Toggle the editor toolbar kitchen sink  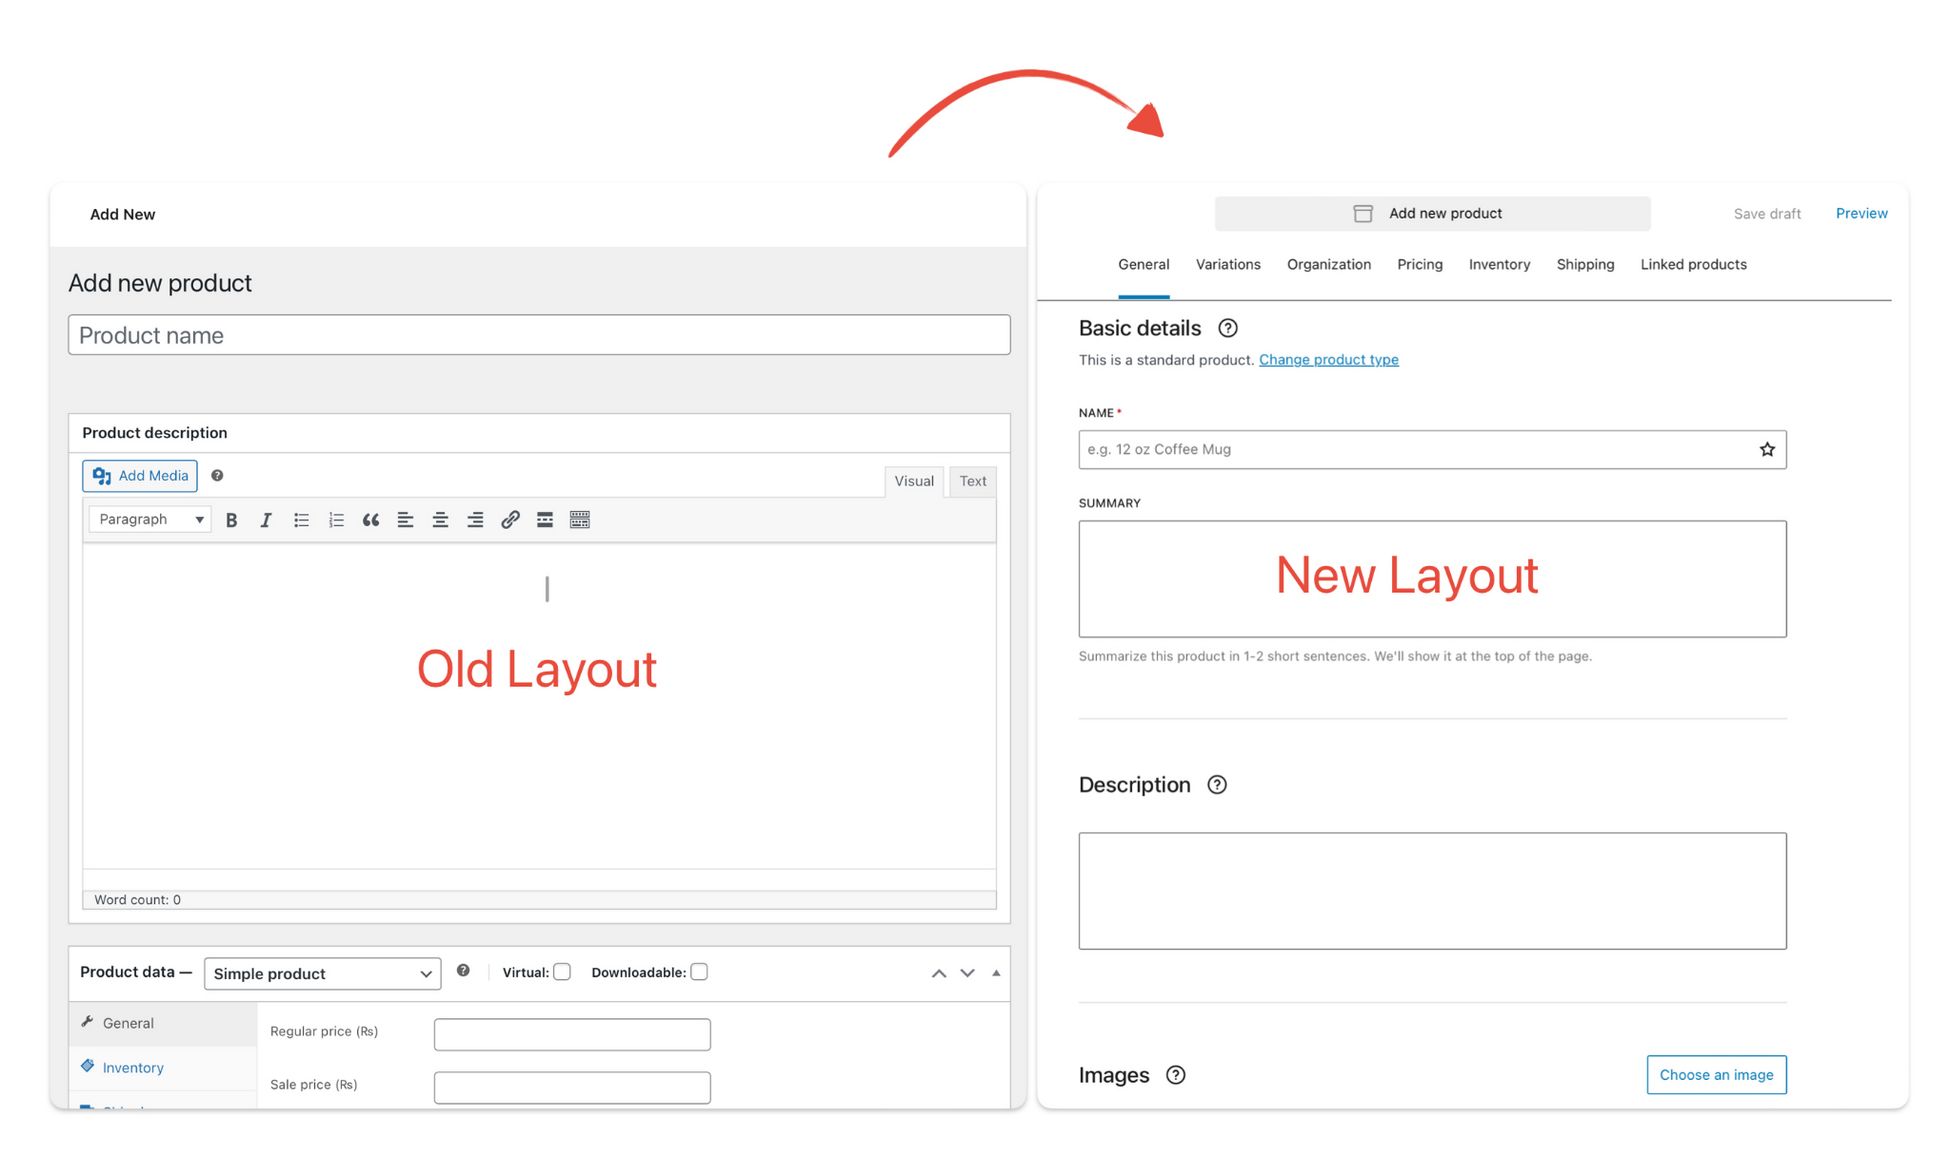pos(580,520)
